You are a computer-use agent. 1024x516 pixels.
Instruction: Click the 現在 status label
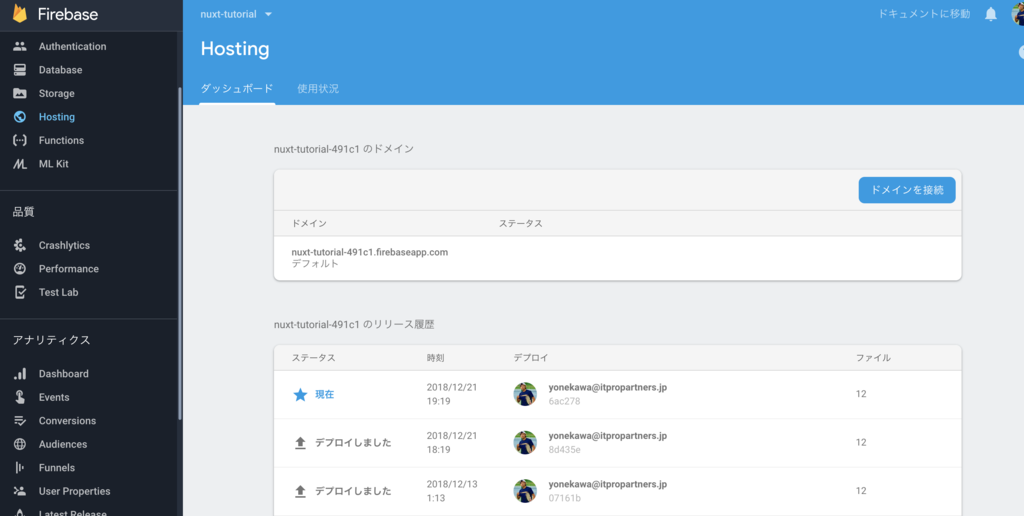(x=325, y=395)
